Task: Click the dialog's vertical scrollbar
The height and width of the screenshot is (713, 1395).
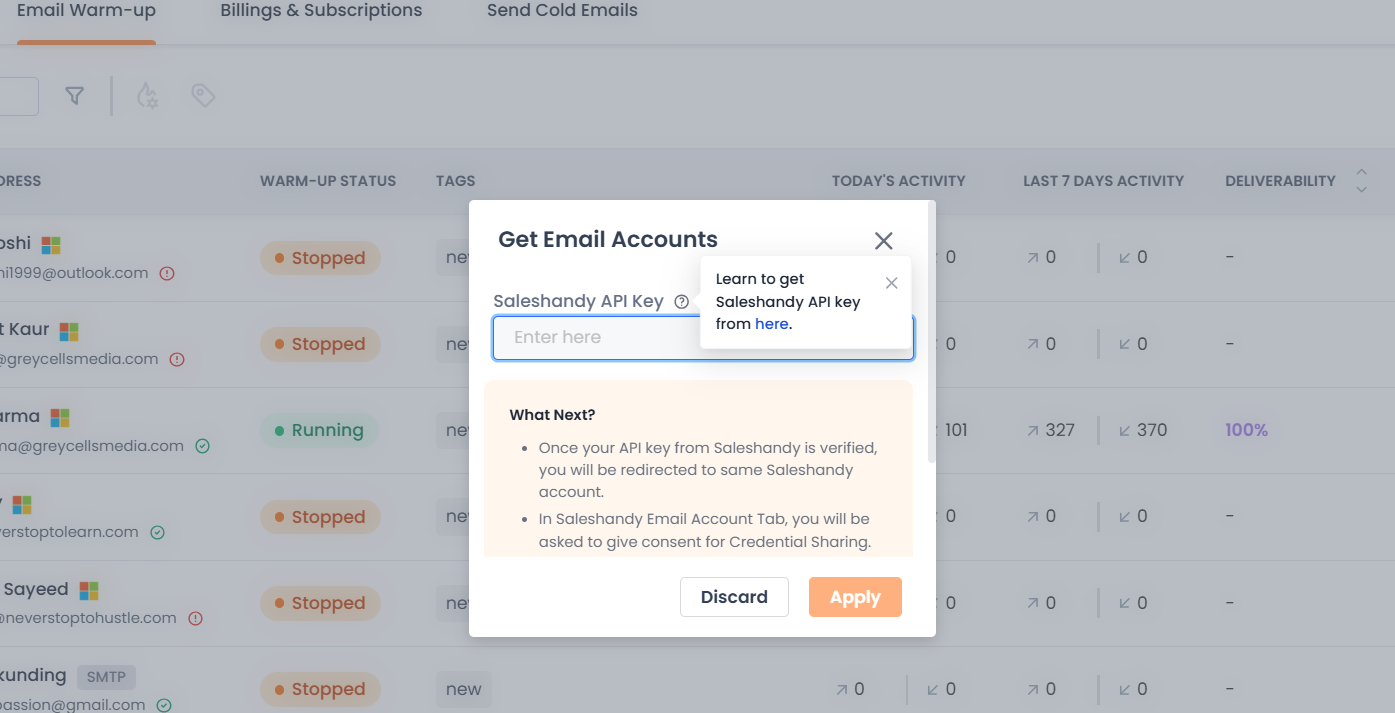Action: [932, 332]
